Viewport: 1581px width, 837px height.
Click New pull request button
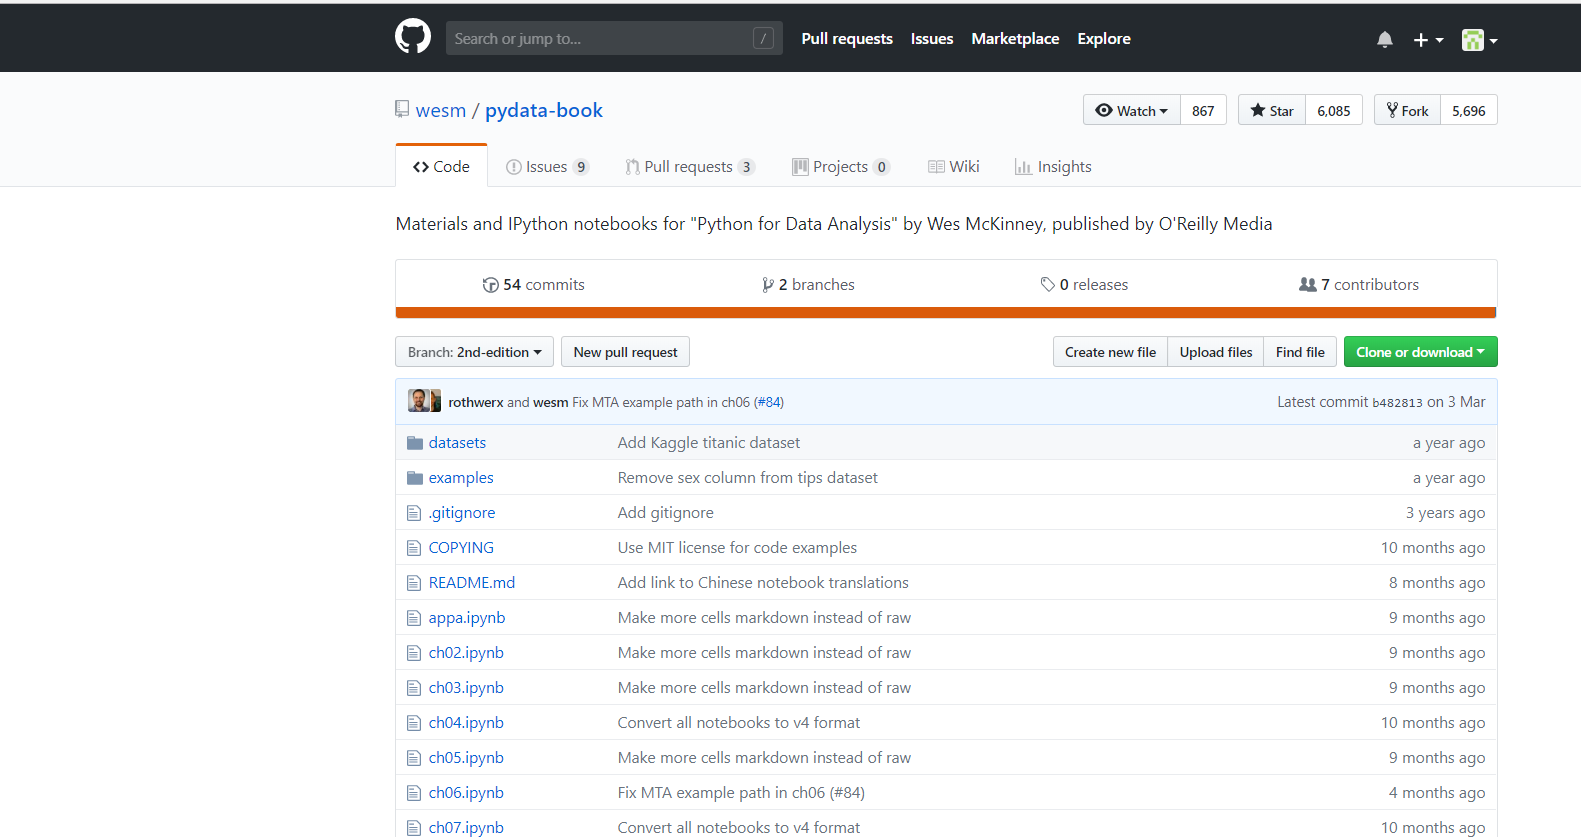[625, 352]
